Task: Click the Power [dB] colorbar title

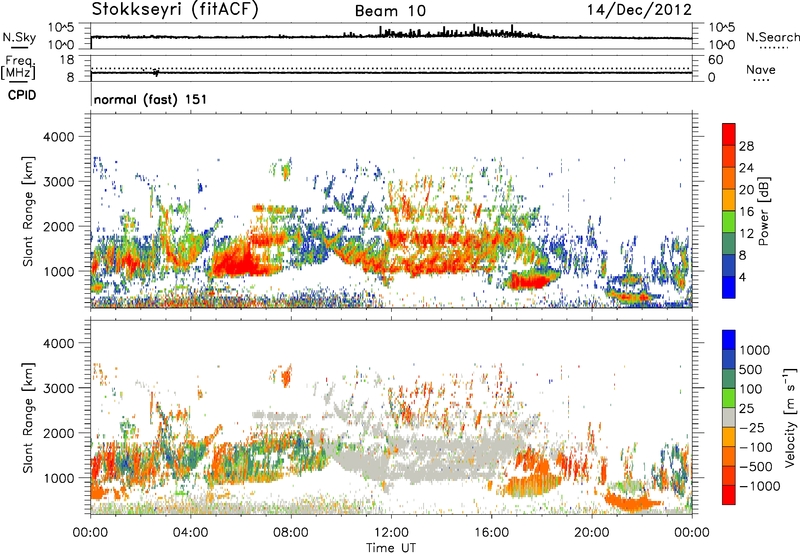Action: [763, 211]
